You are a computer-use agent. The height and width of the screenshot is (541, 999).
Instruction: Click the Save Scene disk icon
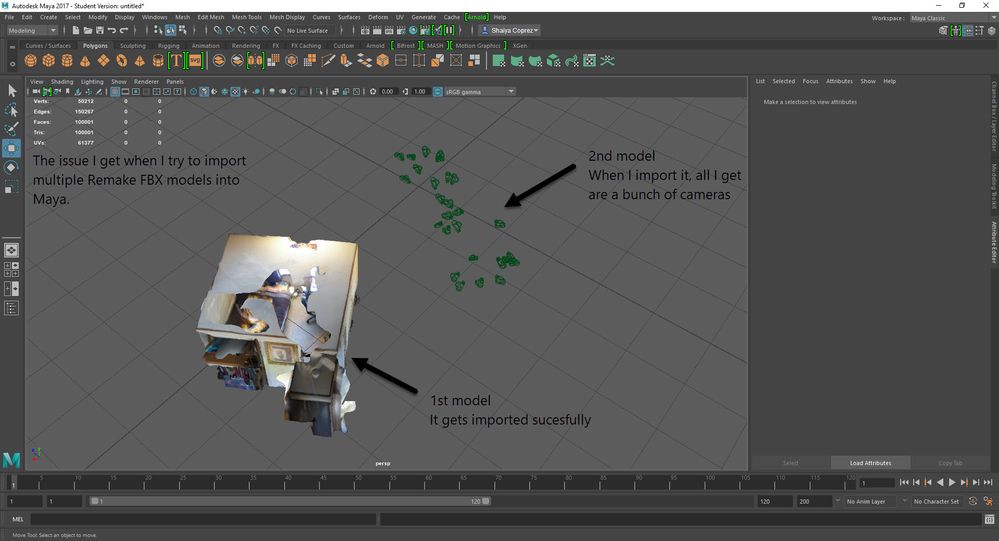tap(100, 30)
